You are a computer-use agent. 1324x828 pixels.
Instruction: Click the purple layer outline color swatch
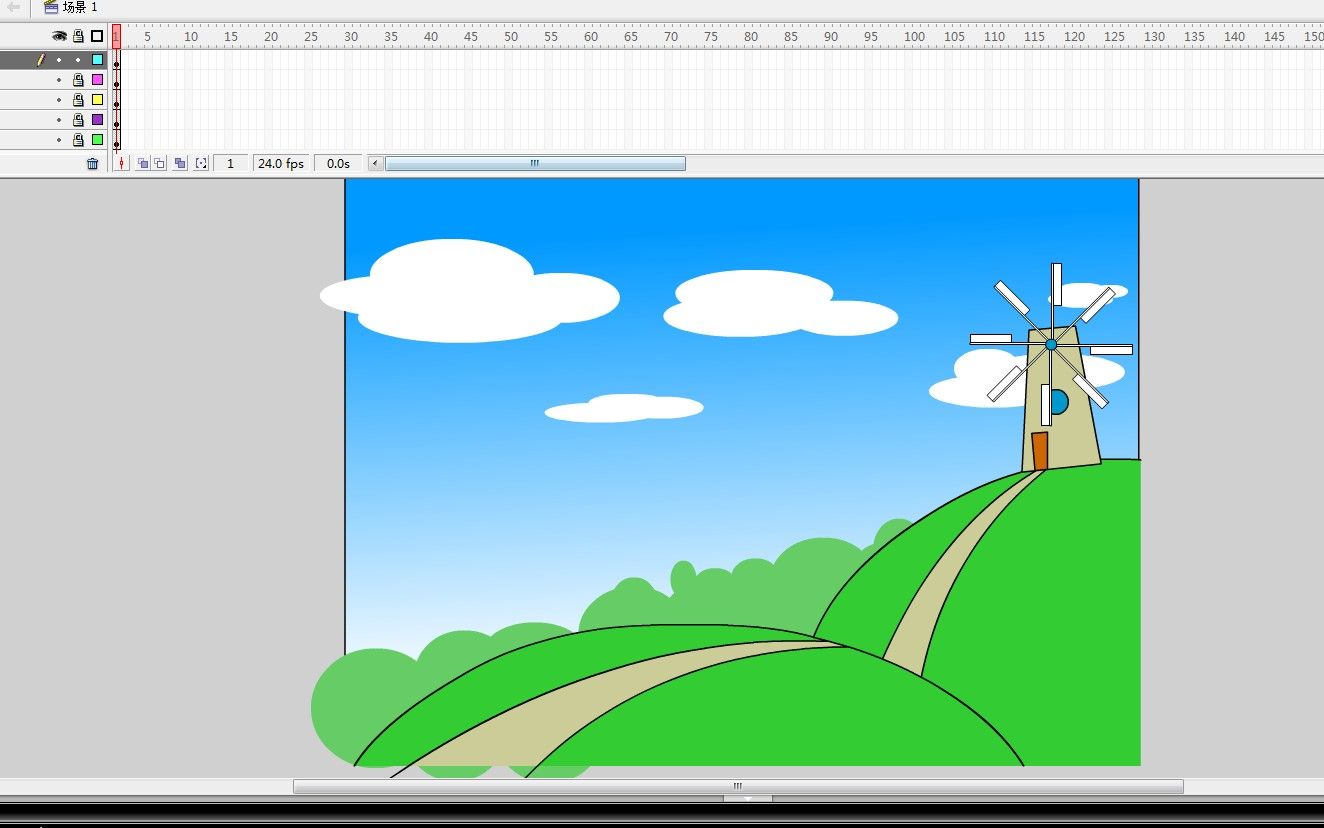pos(97,120)
